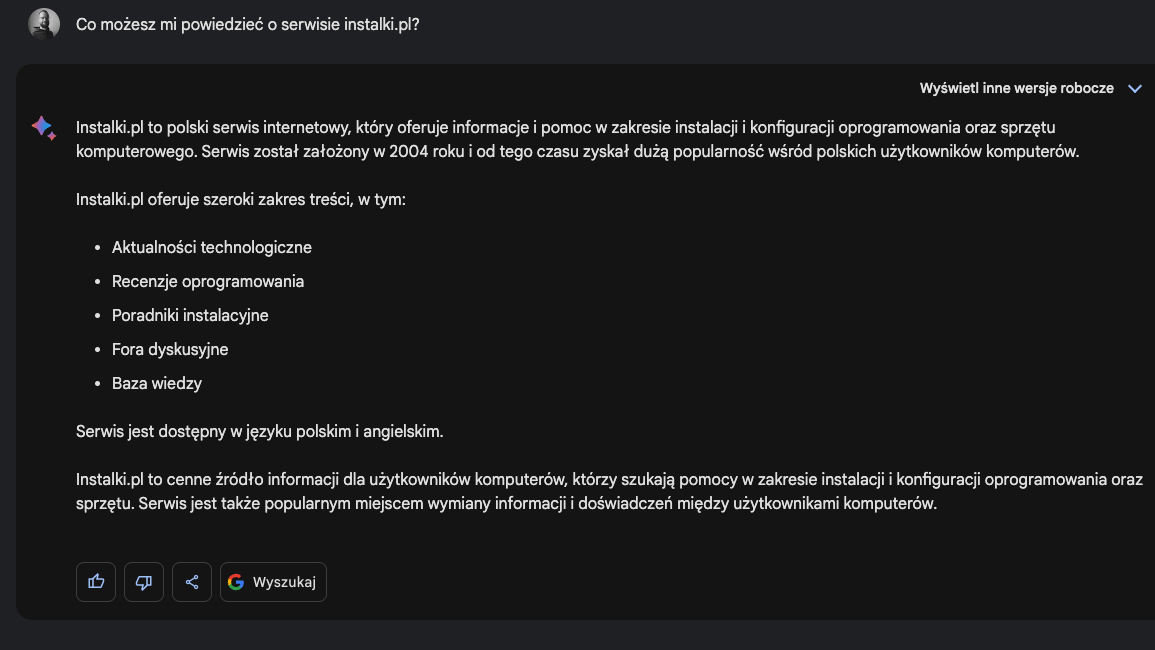
Task: Click the "Baza wiedzy" list item
Action: pos(157,383)
